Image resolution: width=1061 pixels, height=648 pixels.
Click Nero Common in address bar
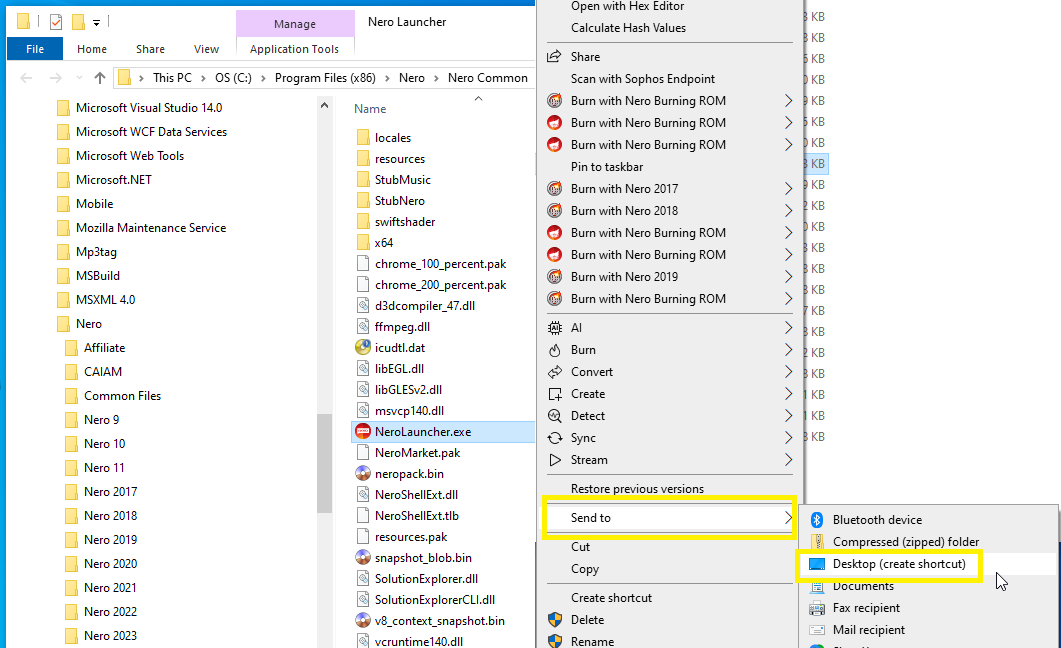click(487, 78)
